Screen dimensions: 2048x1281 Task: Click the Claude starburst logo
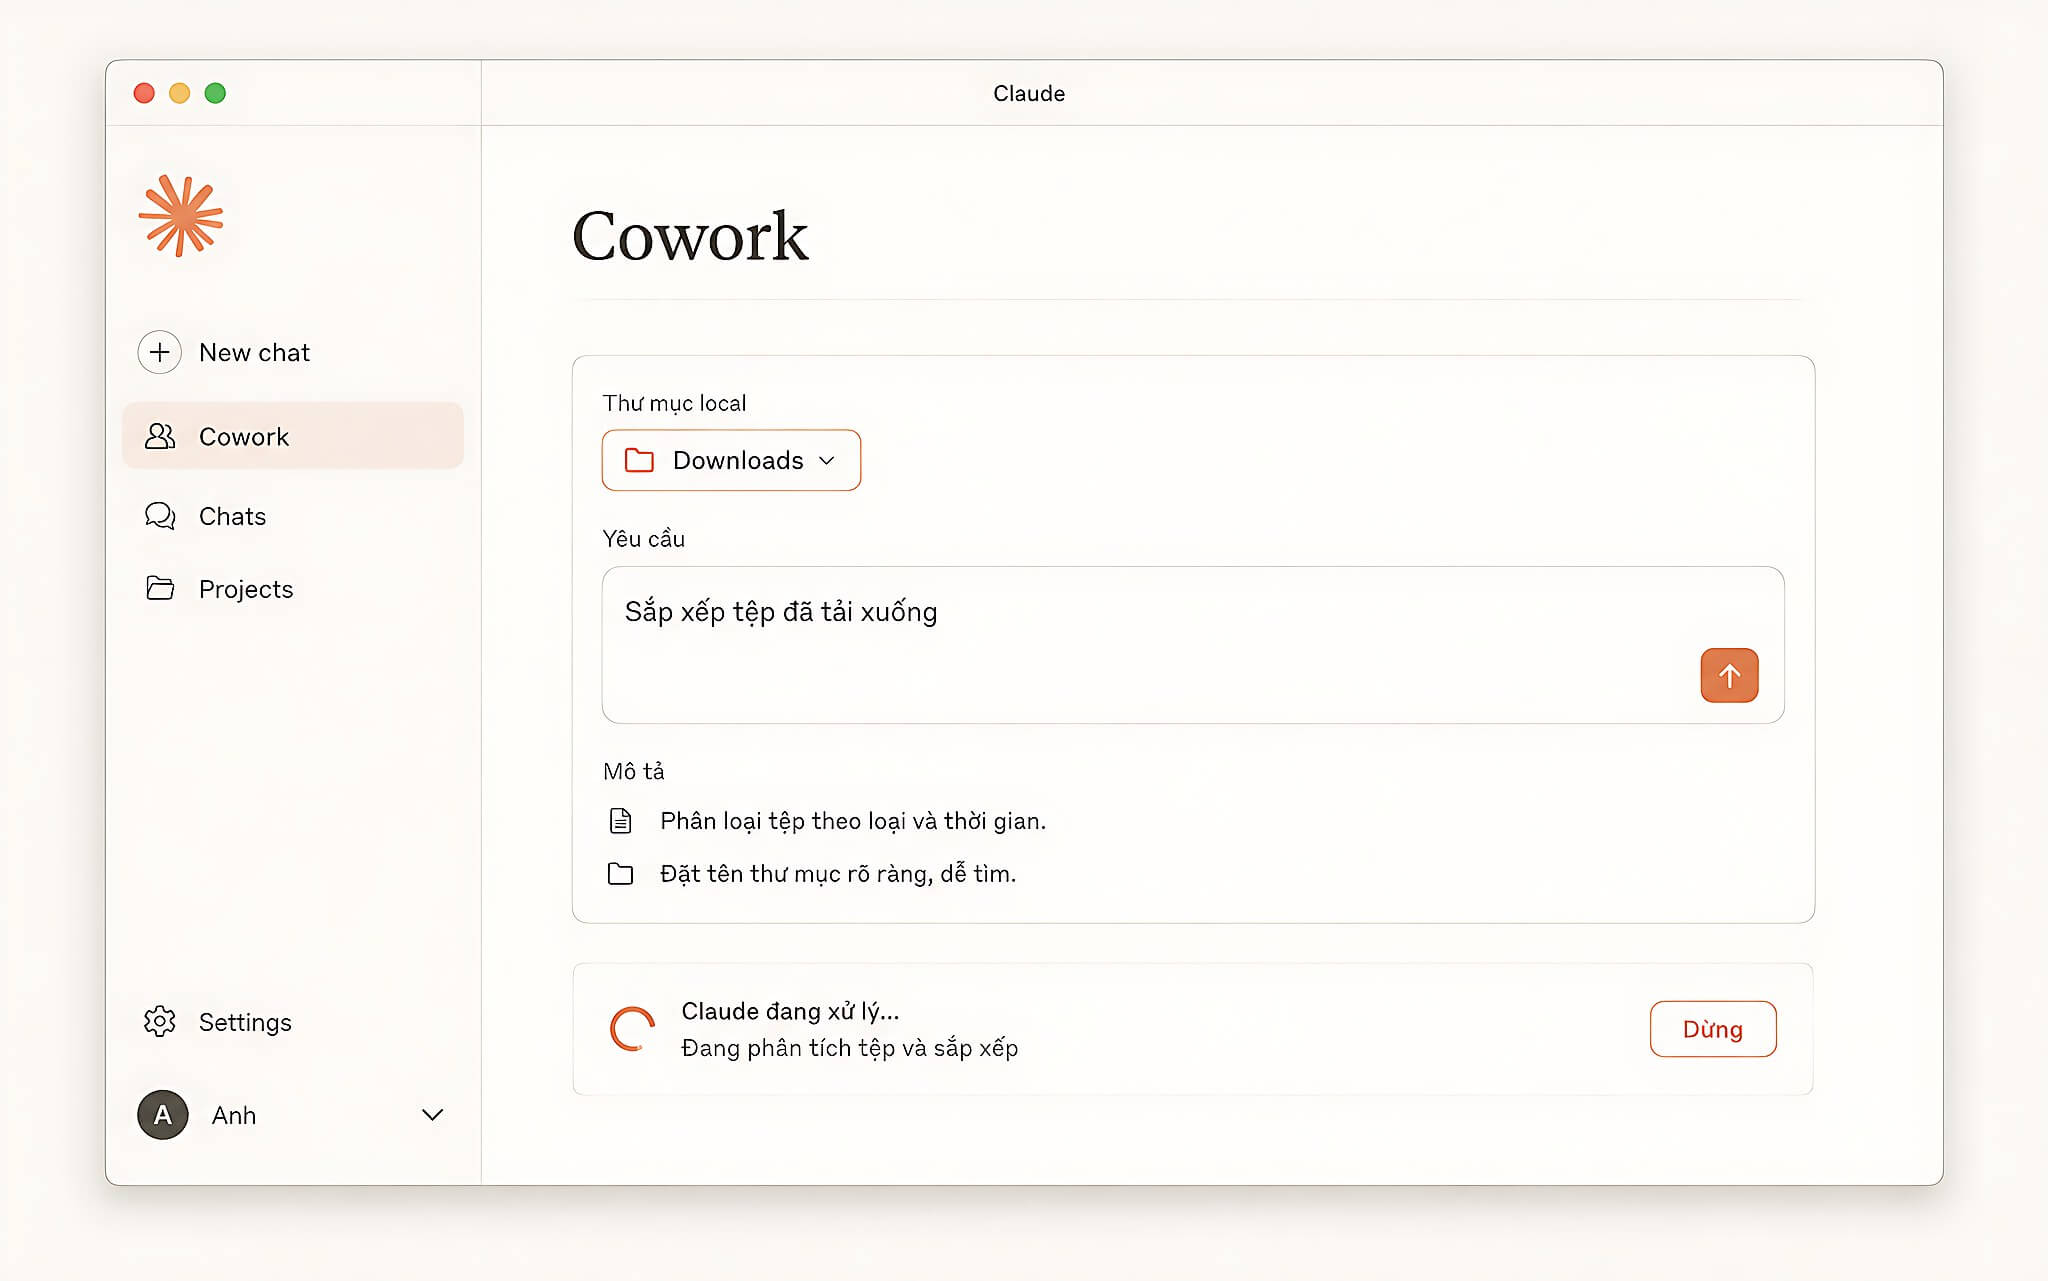click(181, 216)
